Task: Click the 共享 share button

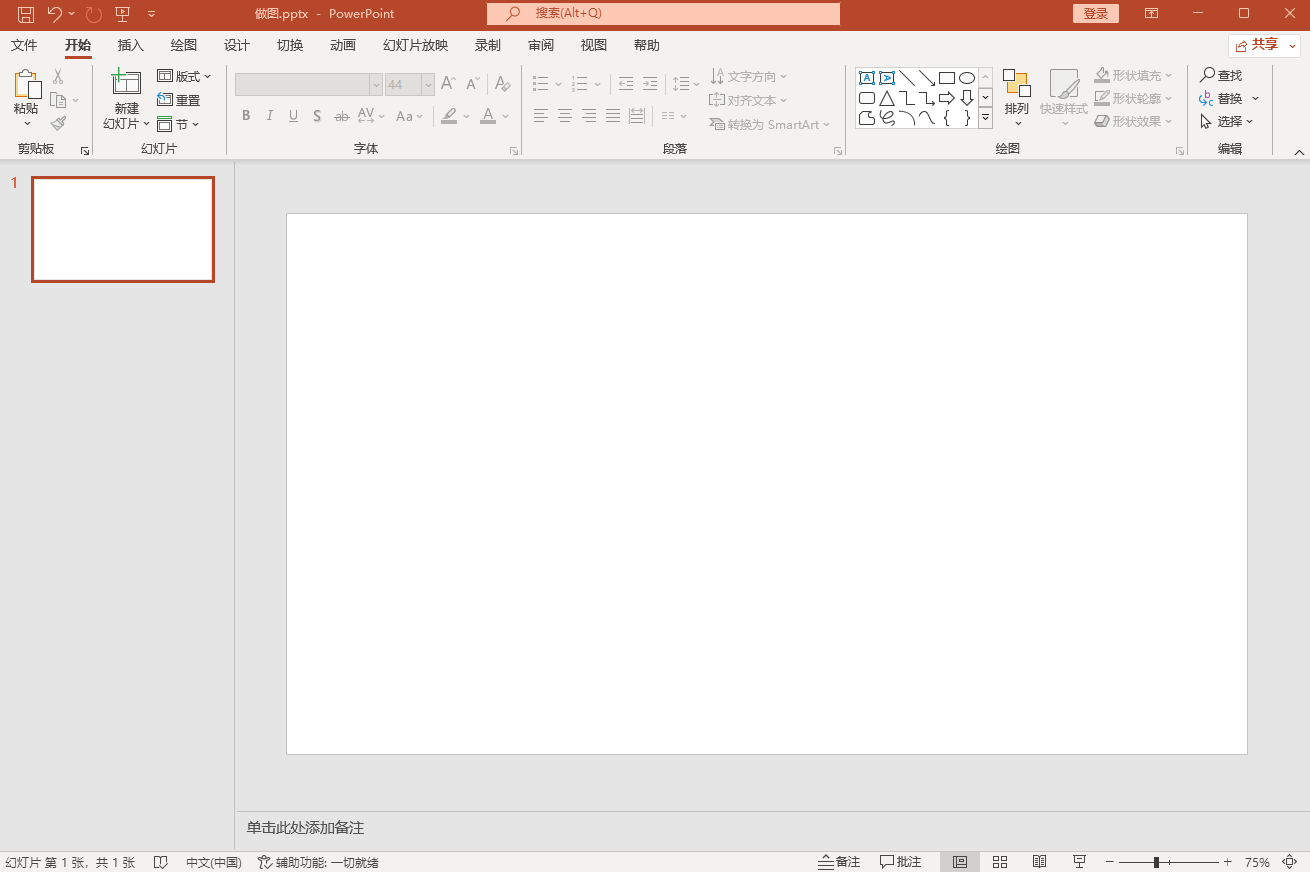Action: 1264,45
